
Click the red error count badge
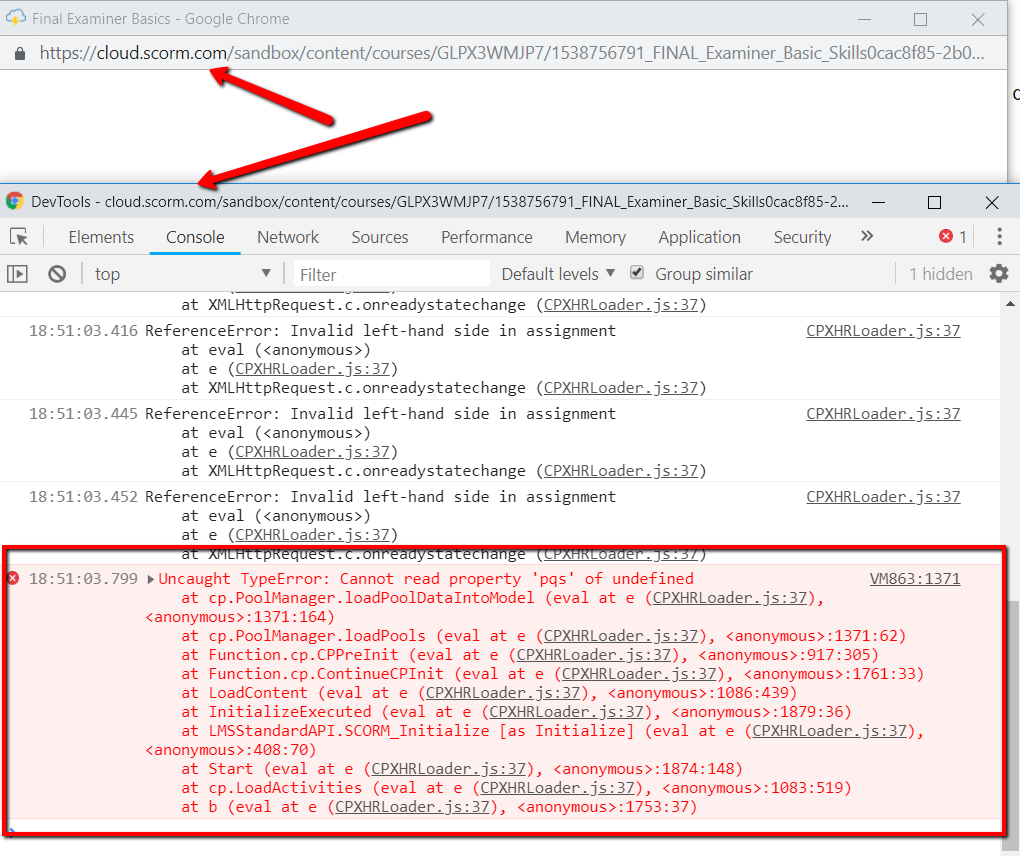click(x=952, y=237)
